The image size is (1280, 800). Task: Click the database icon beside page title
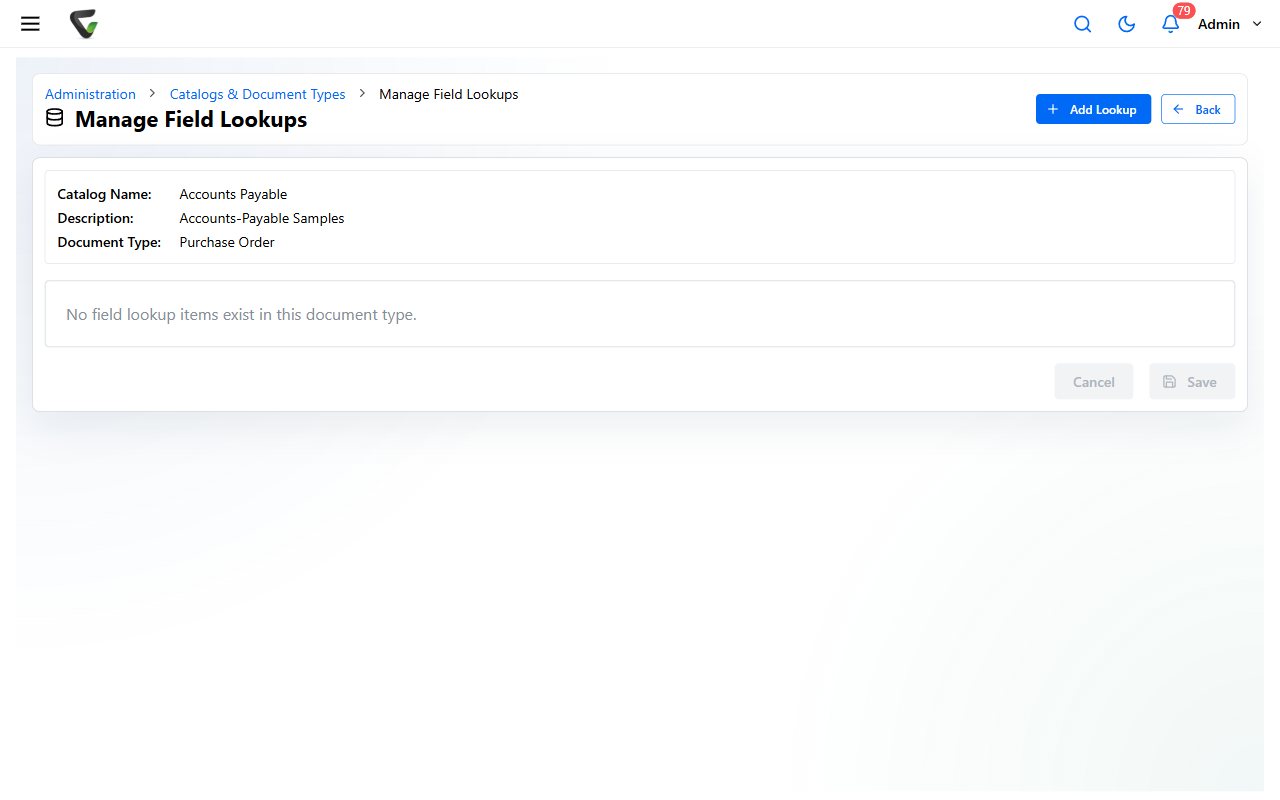55,119
